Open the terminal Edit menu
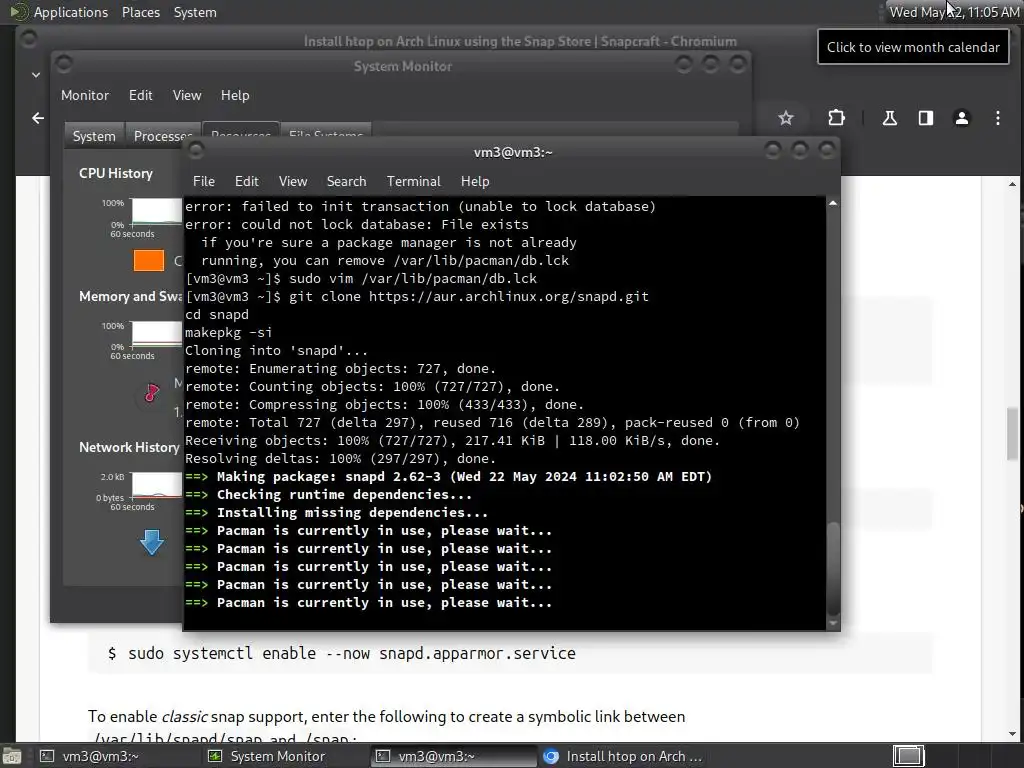 pos(246,182)
